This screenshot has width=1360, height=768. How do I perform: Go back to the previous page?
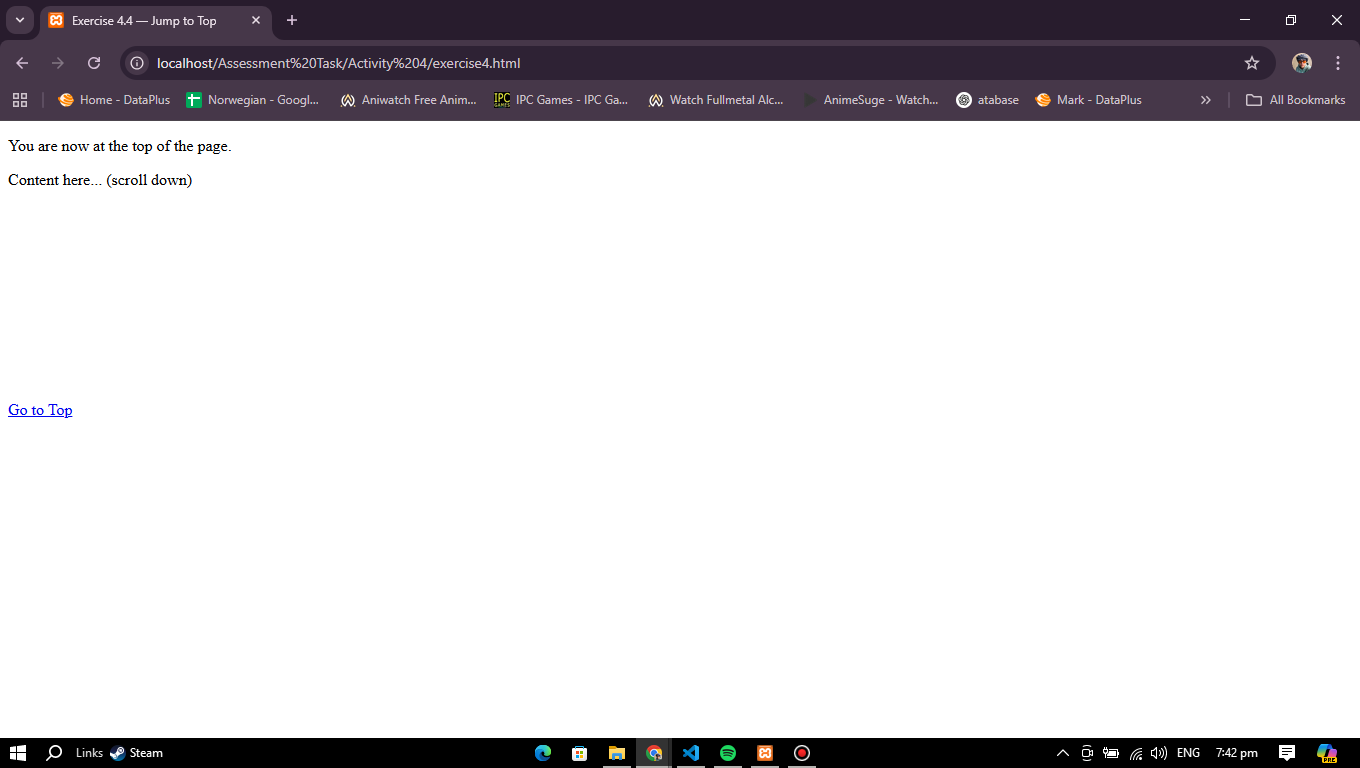tap(22, 63)
